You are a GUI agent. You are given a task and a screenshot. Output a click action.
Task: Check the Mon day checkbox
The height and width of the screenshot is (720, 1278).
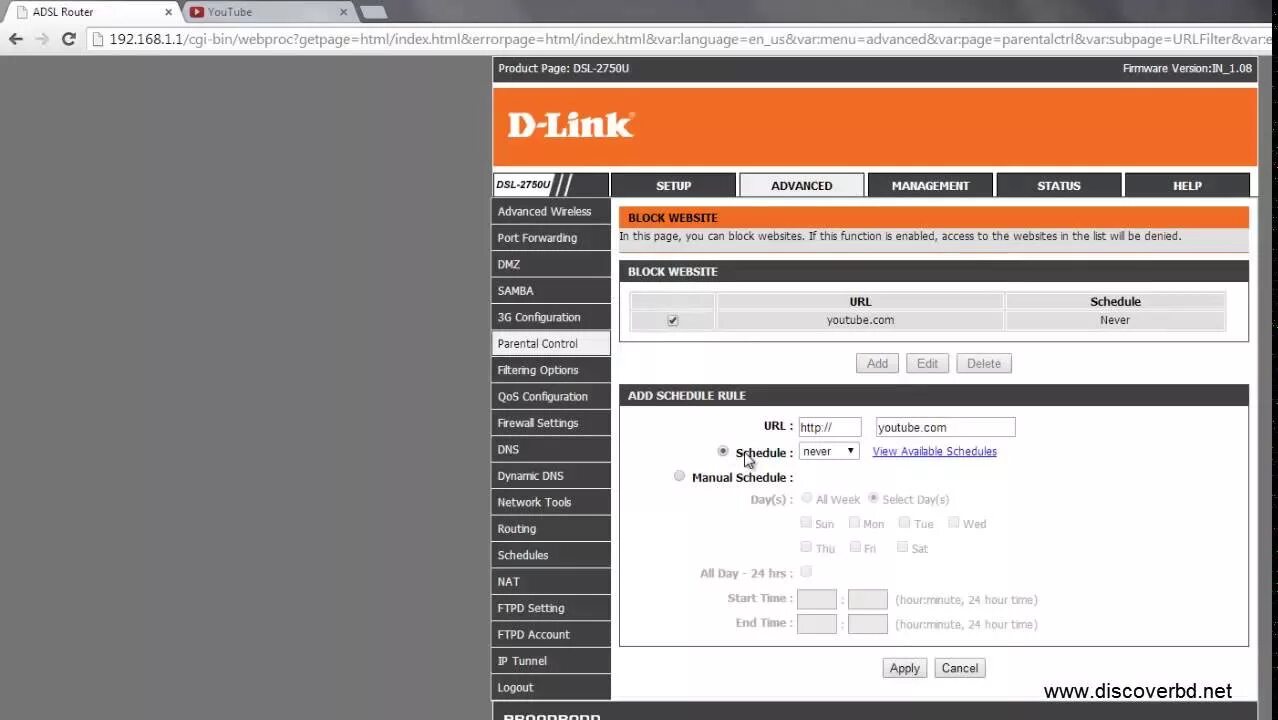pyautogui.click(x=854, y=522)
